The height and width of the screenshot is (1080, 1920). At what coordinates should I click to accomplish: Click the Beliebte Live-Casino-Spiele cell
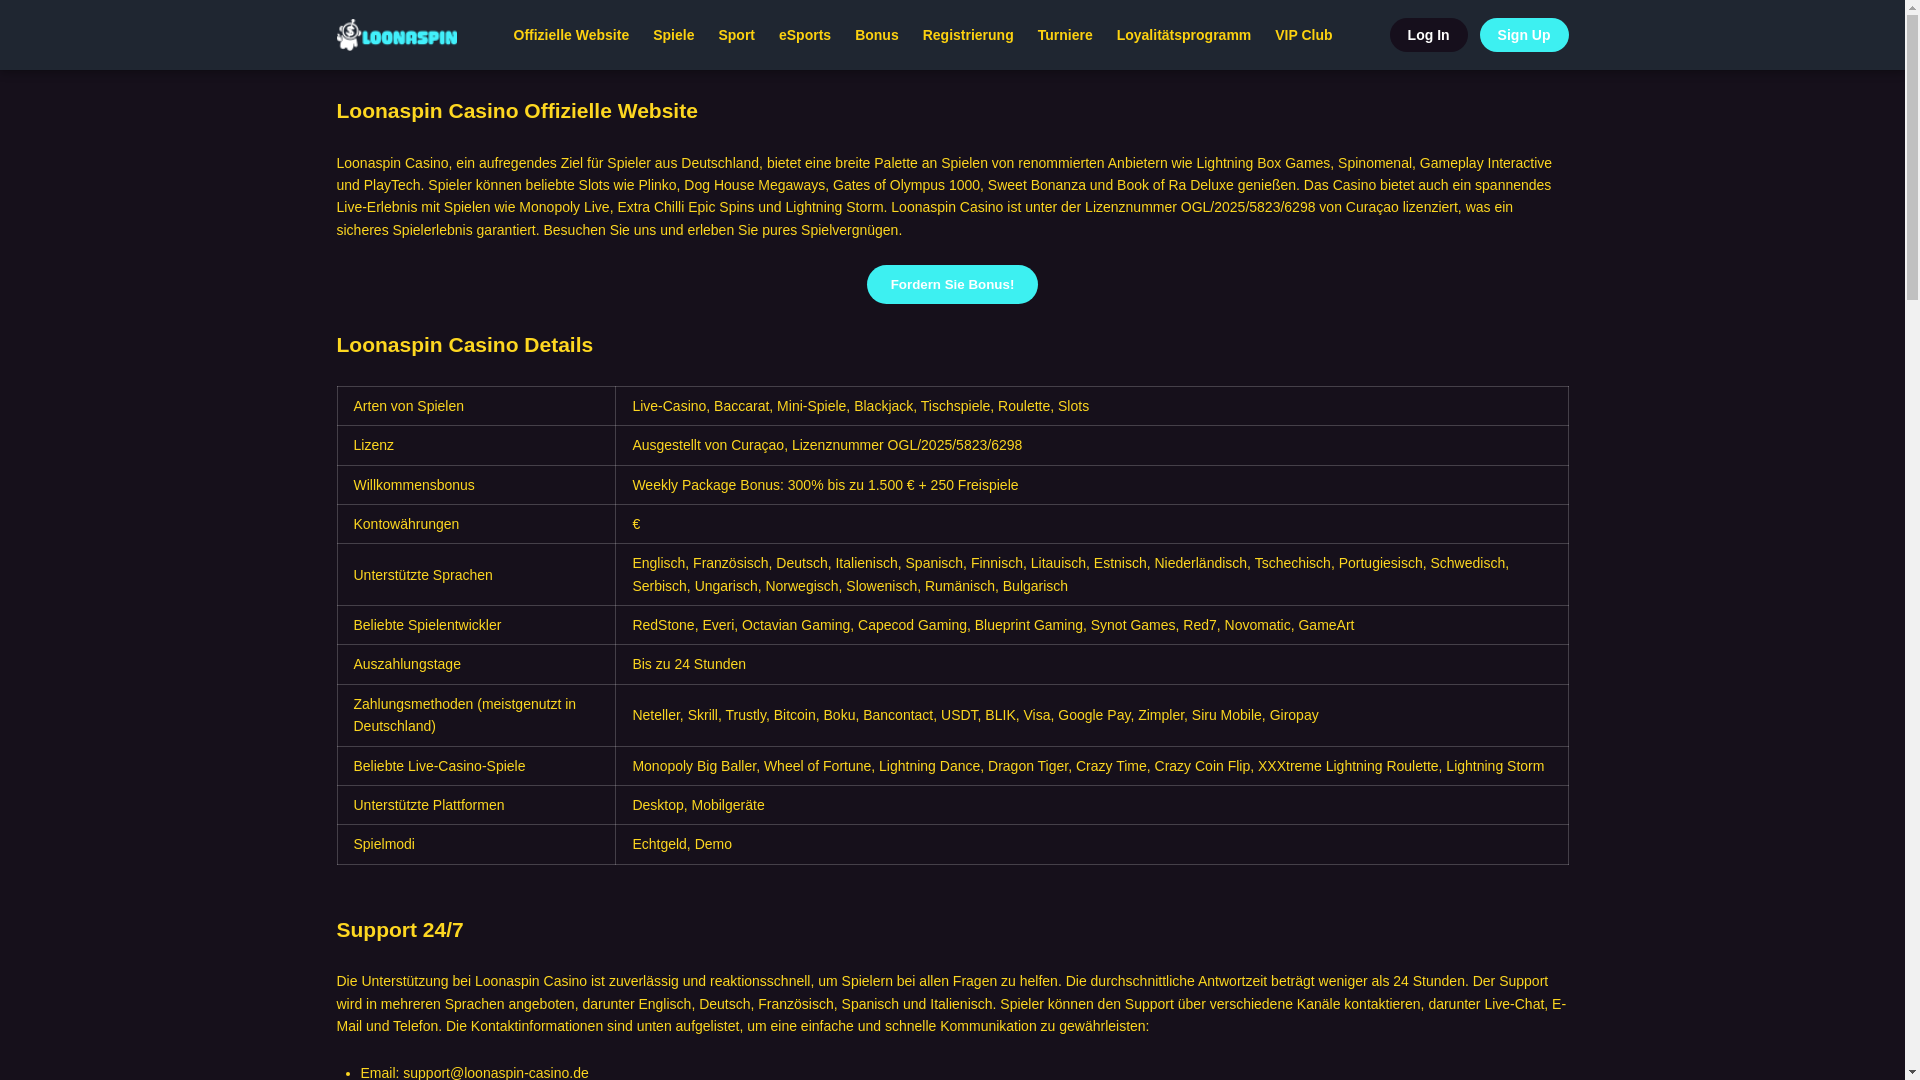click(x=476, y=766)
